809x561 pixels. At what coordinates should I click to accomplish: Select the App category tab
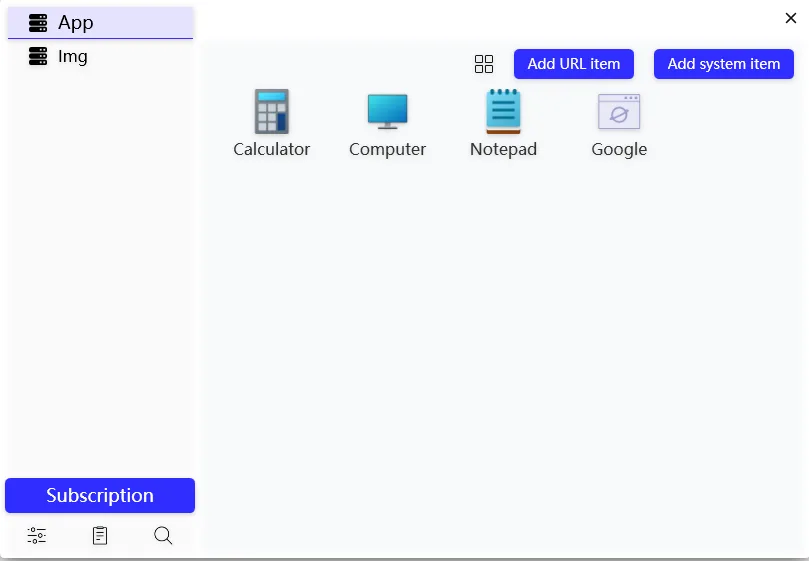point(101,23)
